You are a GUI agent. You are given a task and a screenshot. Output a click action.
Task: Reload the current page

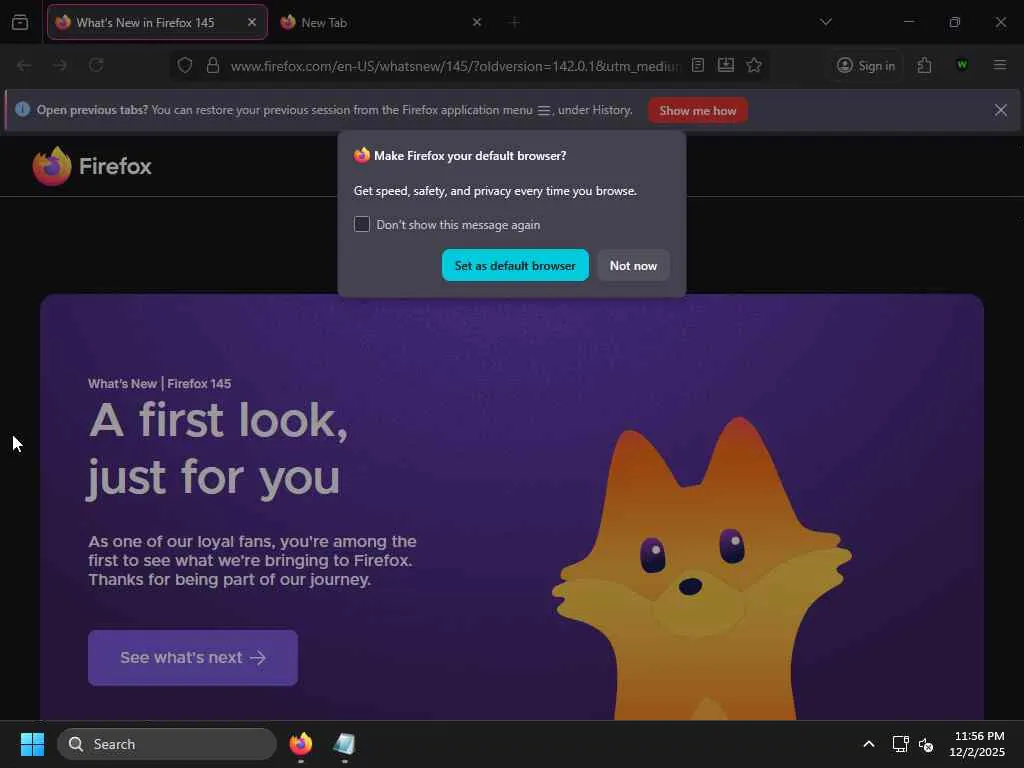tap(96, 65)
